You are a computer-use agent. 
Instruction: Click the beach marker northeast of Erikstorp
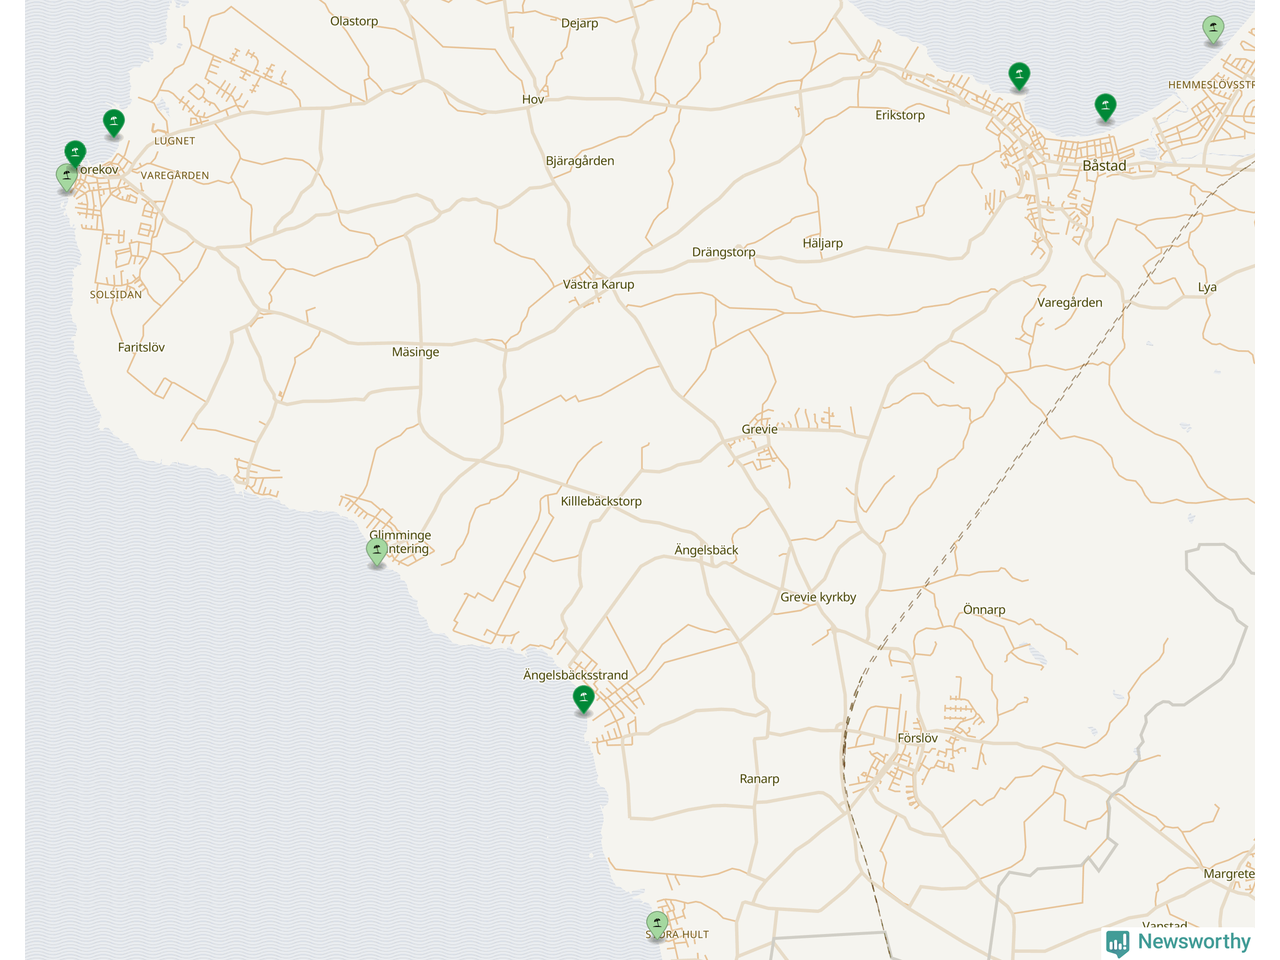1019,76
